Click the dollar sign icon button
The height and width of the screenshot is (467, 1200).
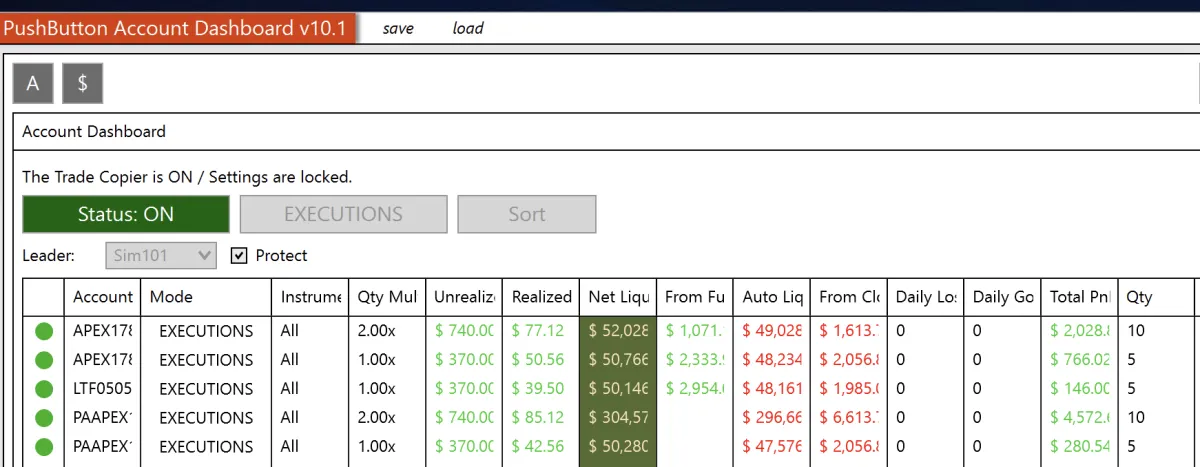pyautogui.click(x=82, y=84)
